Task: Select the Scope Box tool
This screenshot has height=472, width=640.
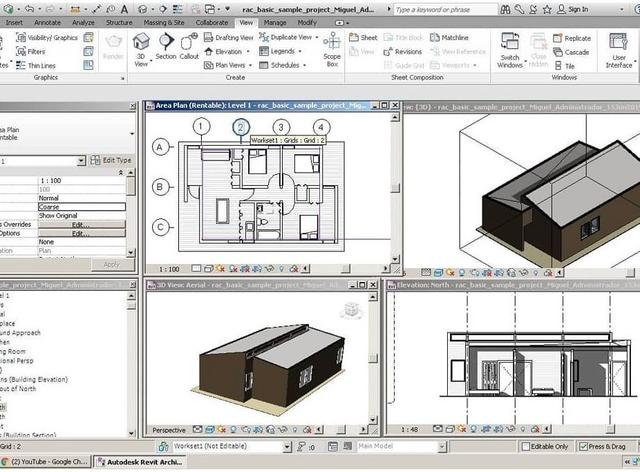Action: 332,50
